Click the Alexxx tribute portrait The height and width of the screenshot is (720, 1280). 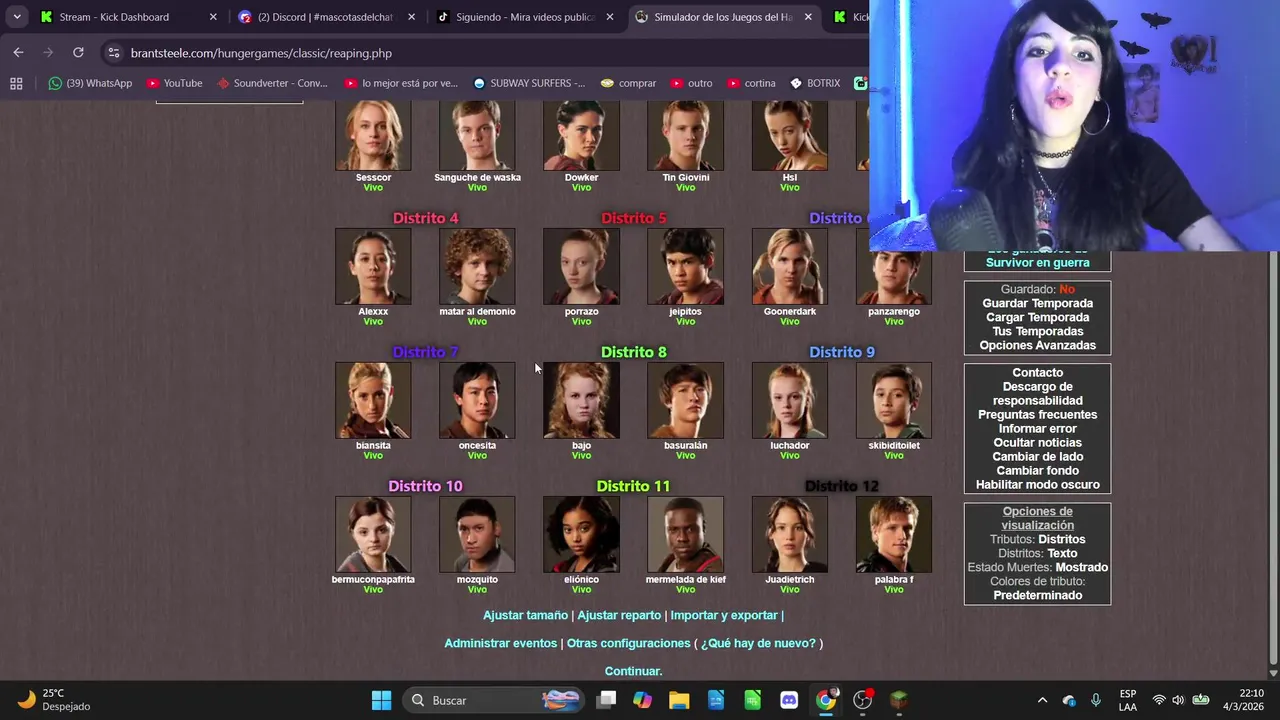(373, 266)
